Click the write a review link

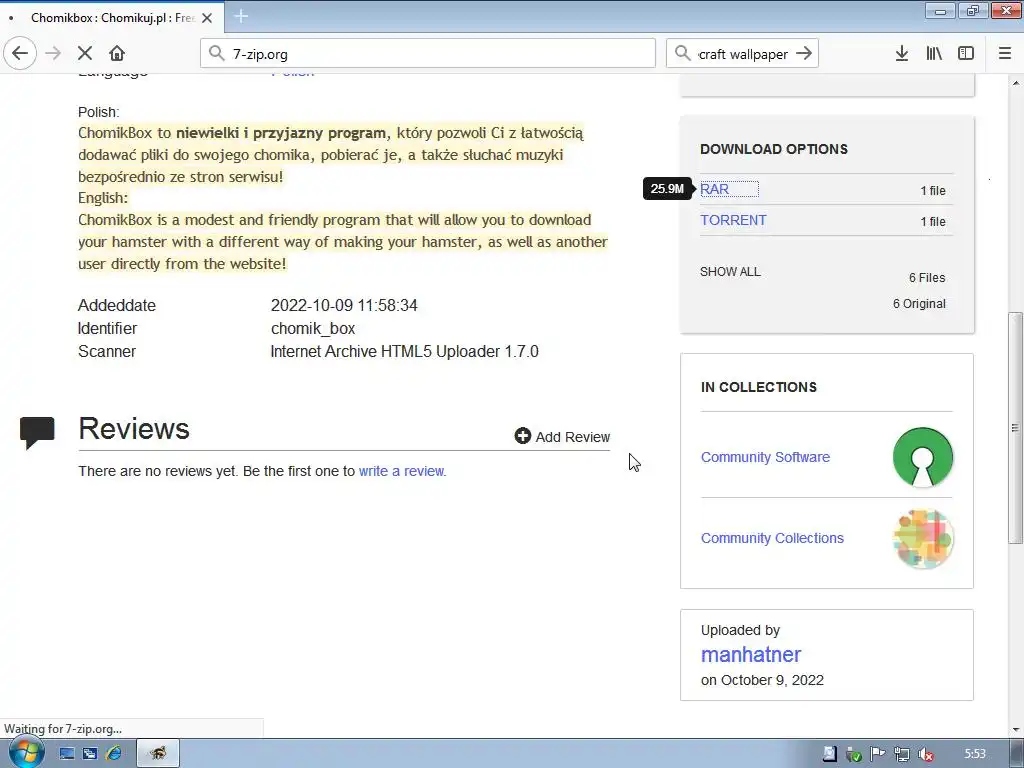pos(402,471)
